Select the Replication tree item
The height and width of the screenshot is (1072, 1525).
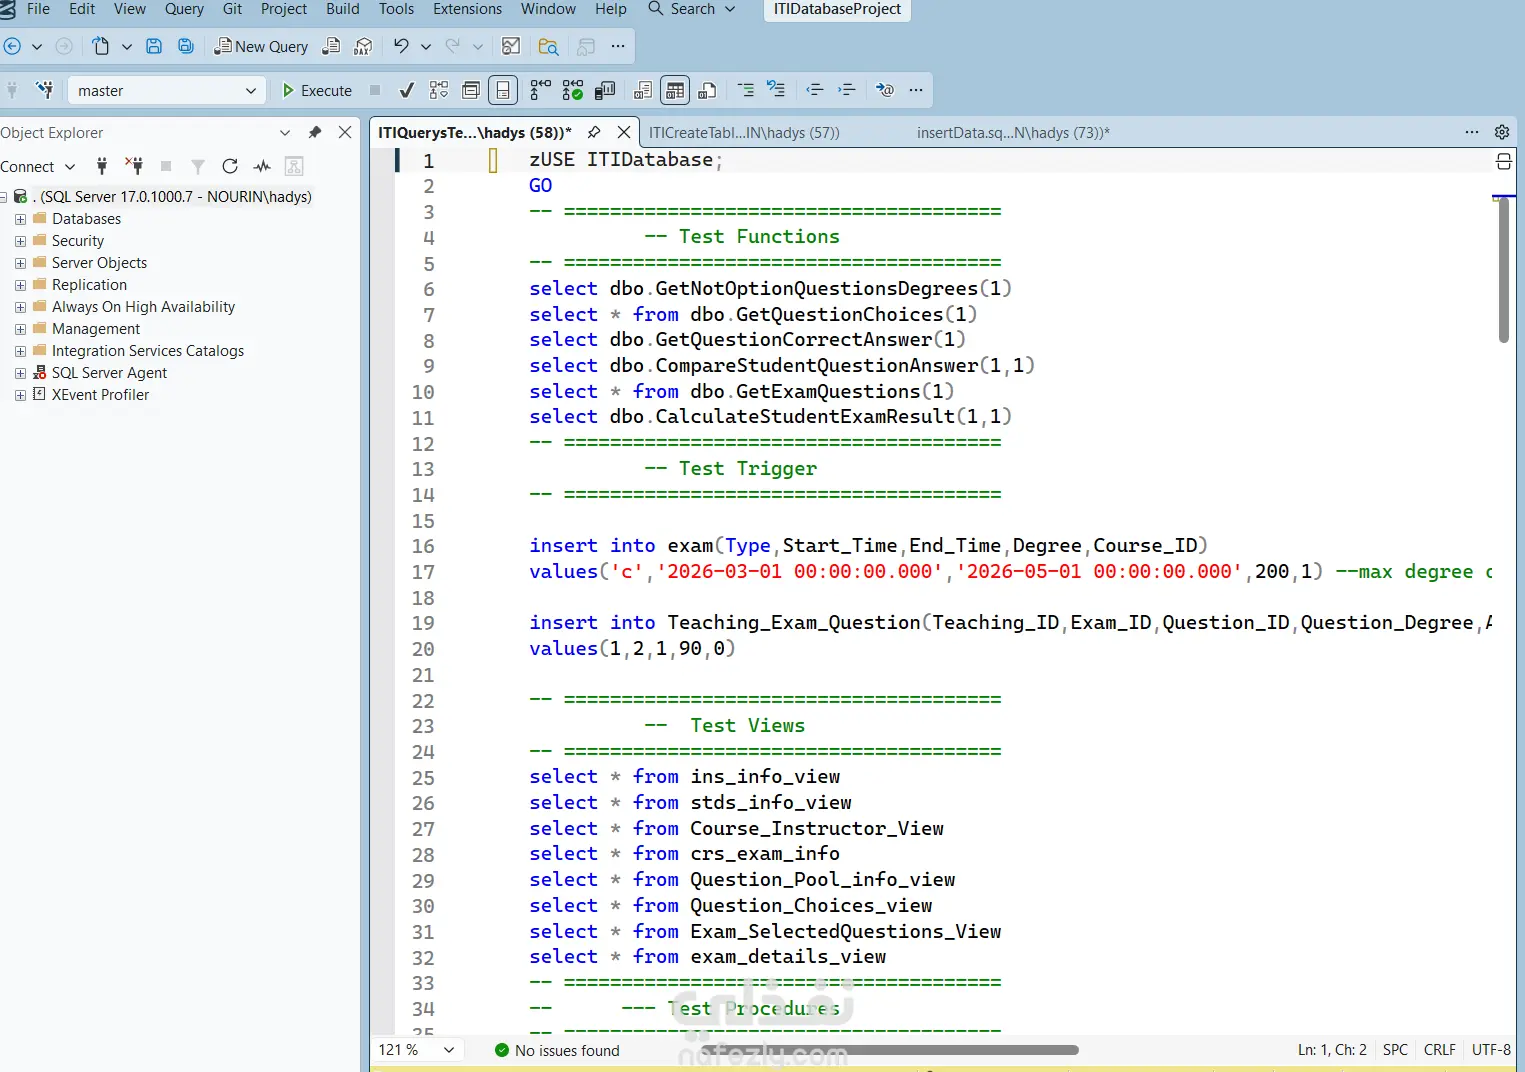click(89, 285)
